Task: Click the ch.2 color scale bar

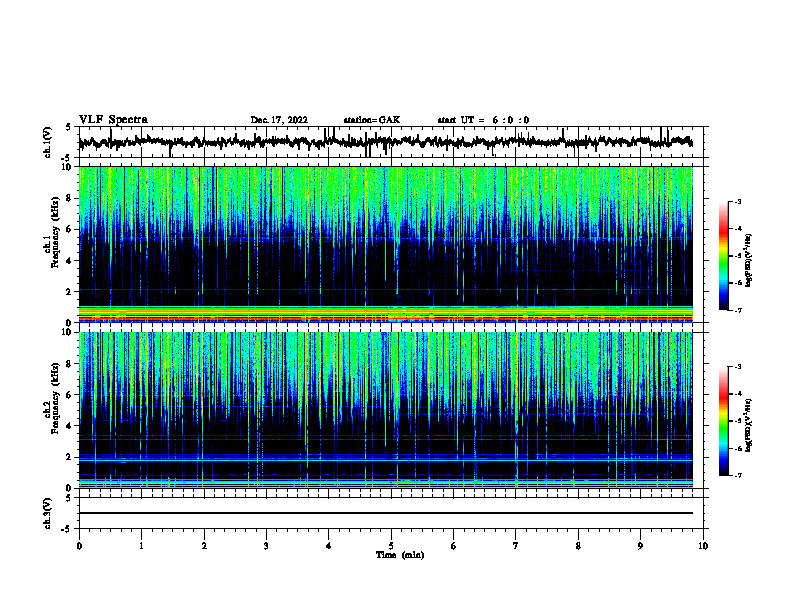Action: pos(723,421)
